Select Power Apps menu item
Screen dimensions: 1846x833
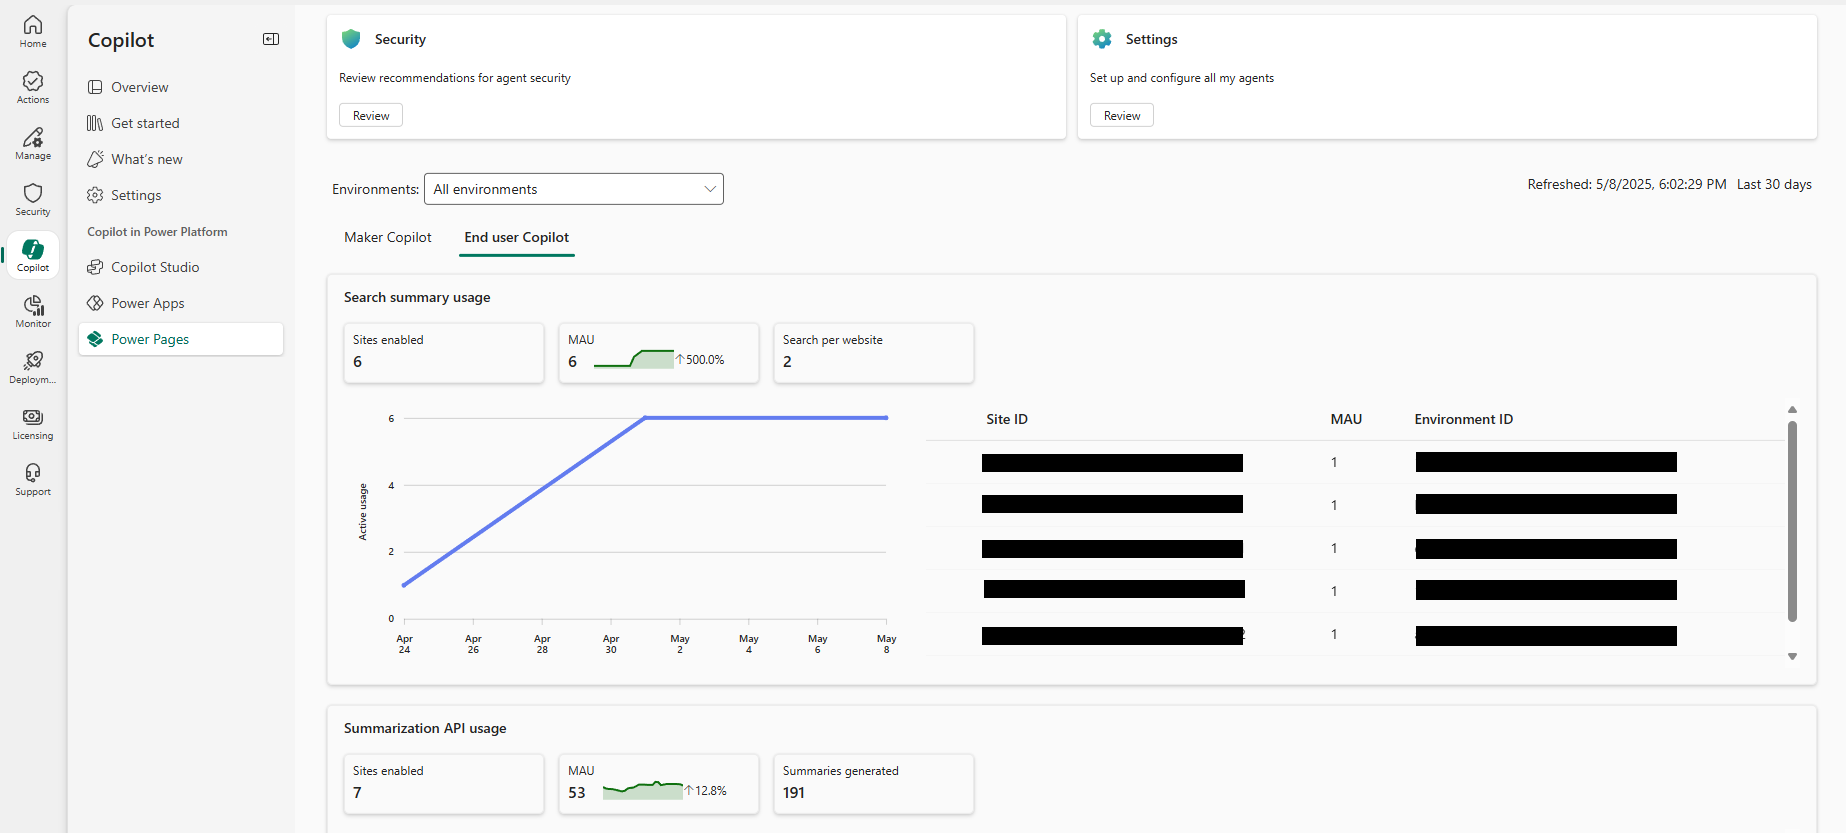click(x=147, y=303)
